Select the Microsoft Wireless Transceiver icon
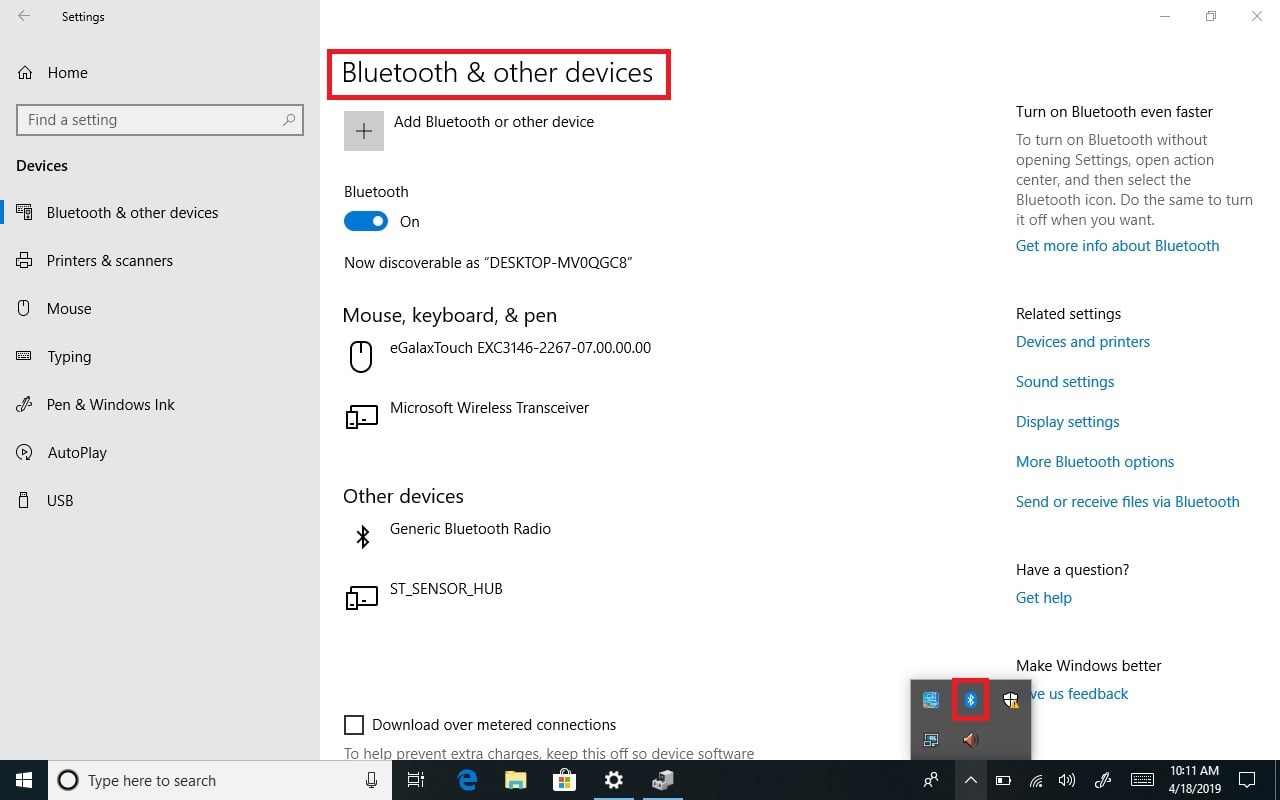Viewport: 1280px width, 800px height. click(361, 417)
